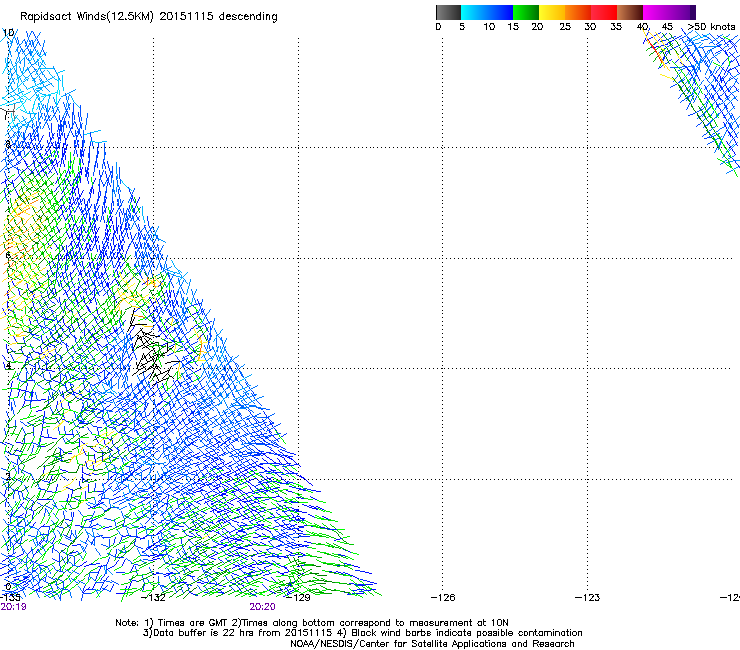
Task: Click the '-123' longitude axis label
Action: pyautogui.click(x=587, y=598)
